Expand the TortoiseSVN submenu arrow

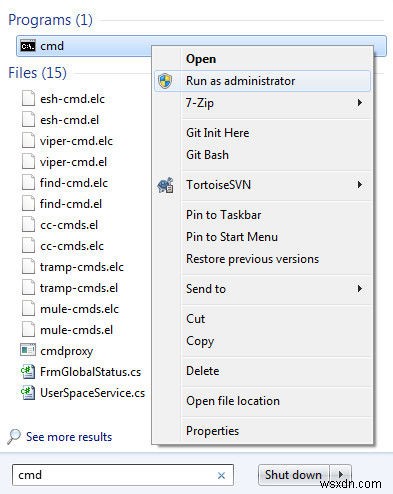click(360, 184)
